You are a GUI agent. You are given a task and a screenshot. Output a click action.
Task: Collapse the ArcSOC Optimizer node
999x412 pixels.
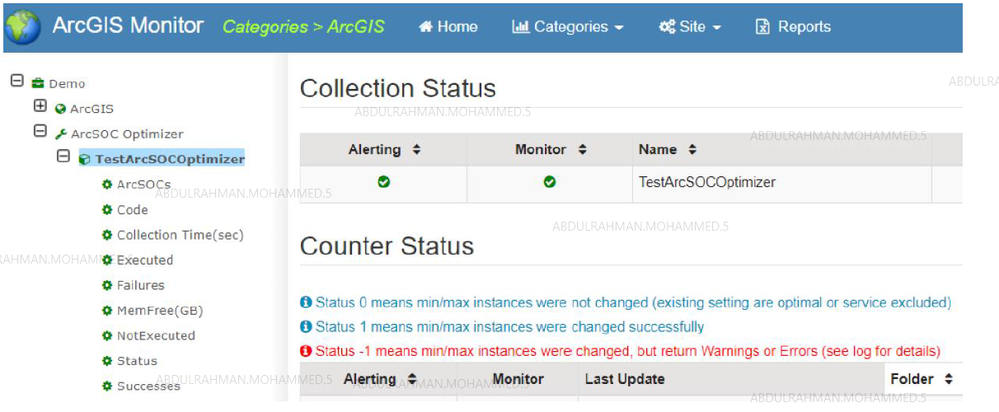pyautogui.click(x=40, y=131)
